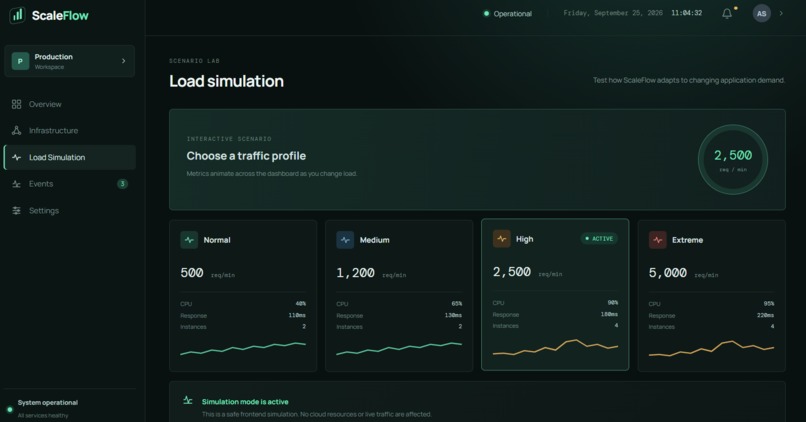This screenshot has width=806, height=422.
Task: Click the Response 220ms row on Extreme card
Action: [x=711, y=315]
